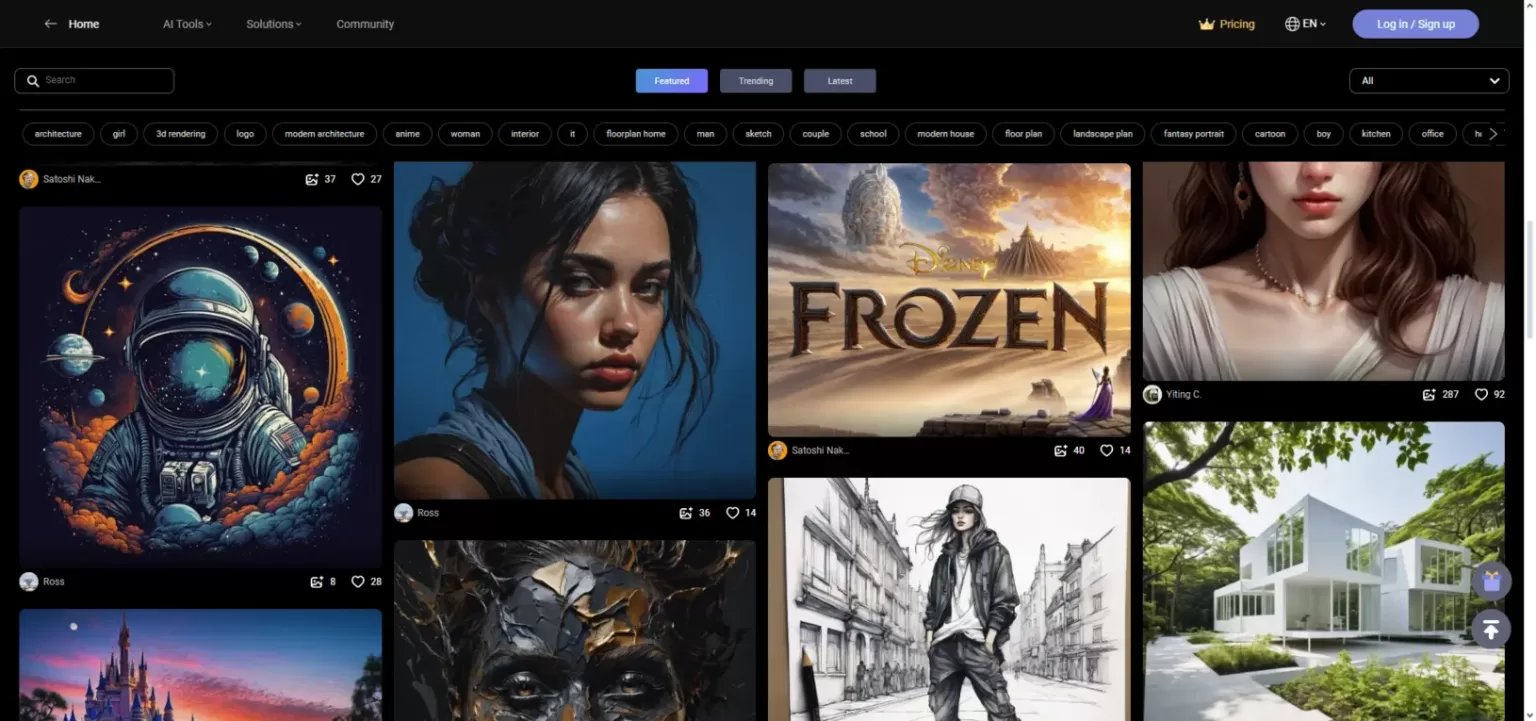Click the Search input field
The image size is (1536, 721).
(94, 81)
